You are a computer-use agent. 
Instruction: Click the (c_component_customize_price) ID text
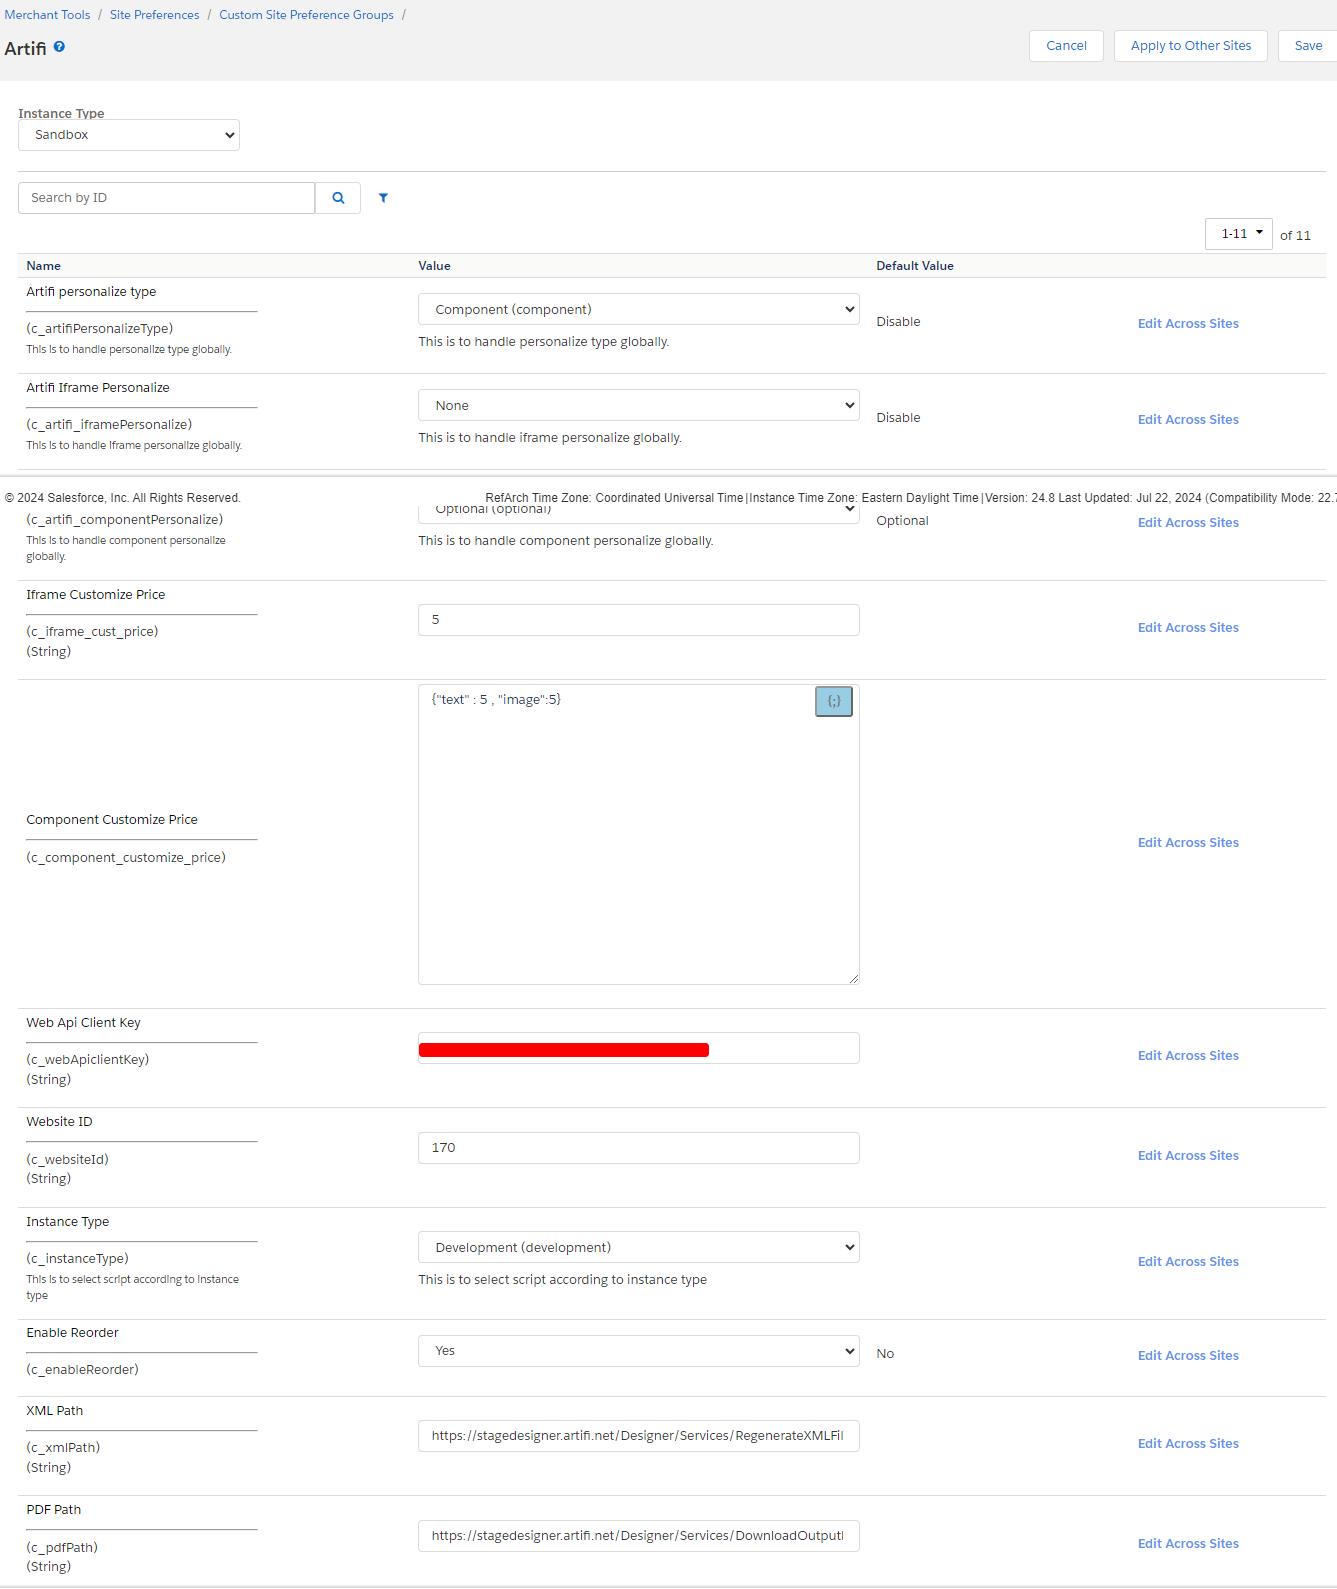[x=126, y=858]
